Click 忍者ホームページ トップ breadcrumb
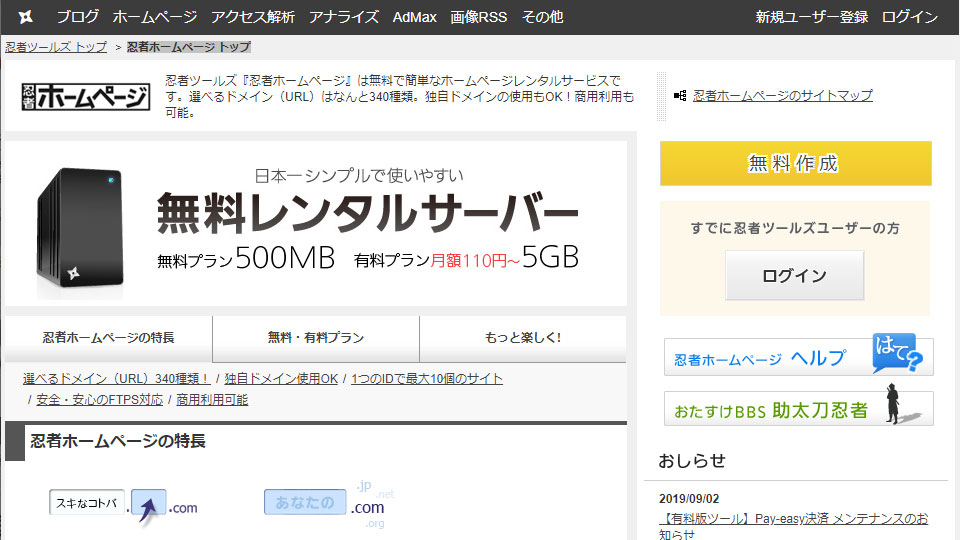 point(189,47)
